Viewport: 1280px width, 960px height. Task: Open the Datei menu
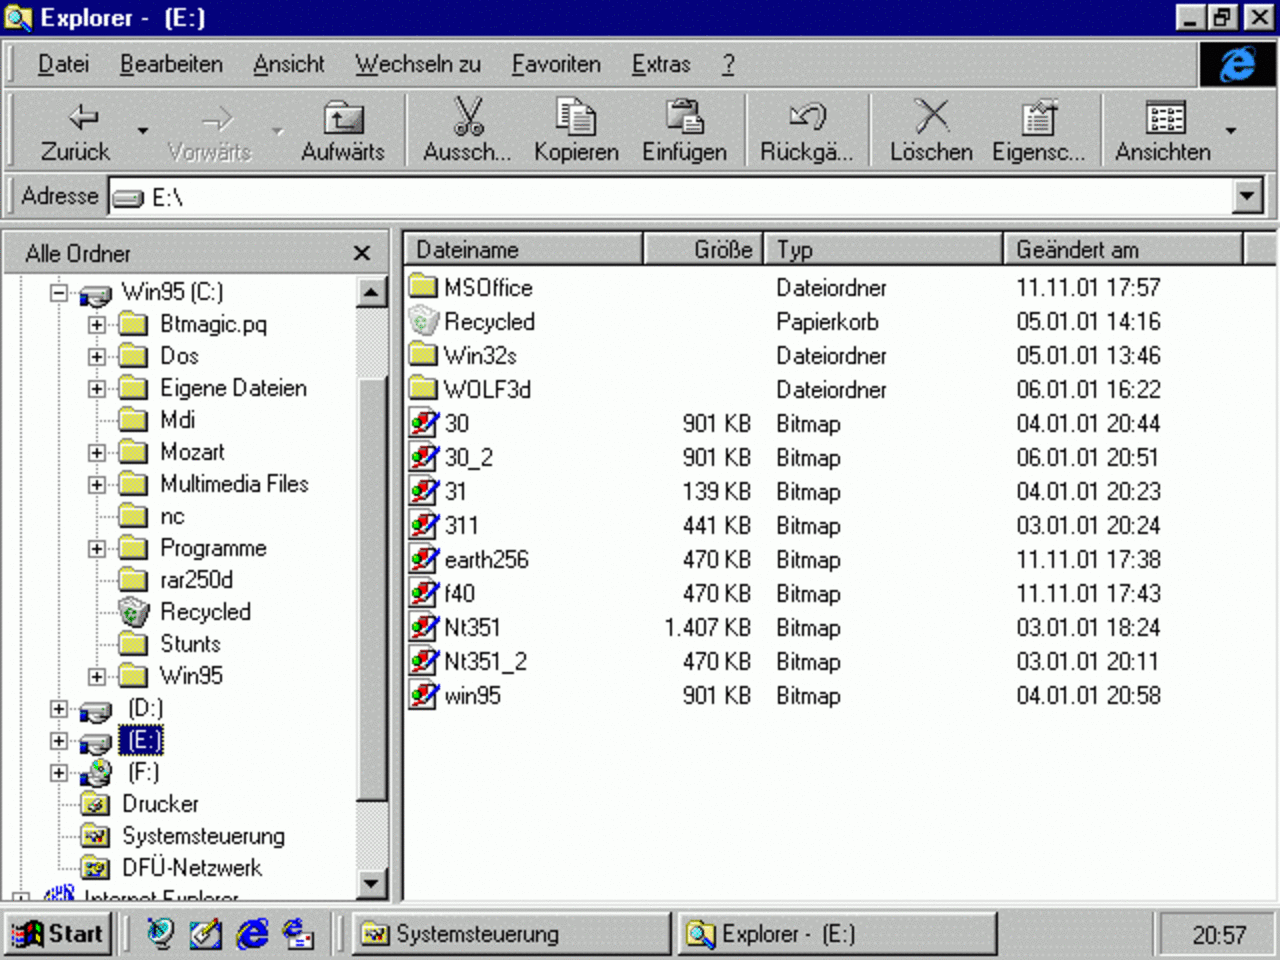pyautogui.click(x=63, y=64)
